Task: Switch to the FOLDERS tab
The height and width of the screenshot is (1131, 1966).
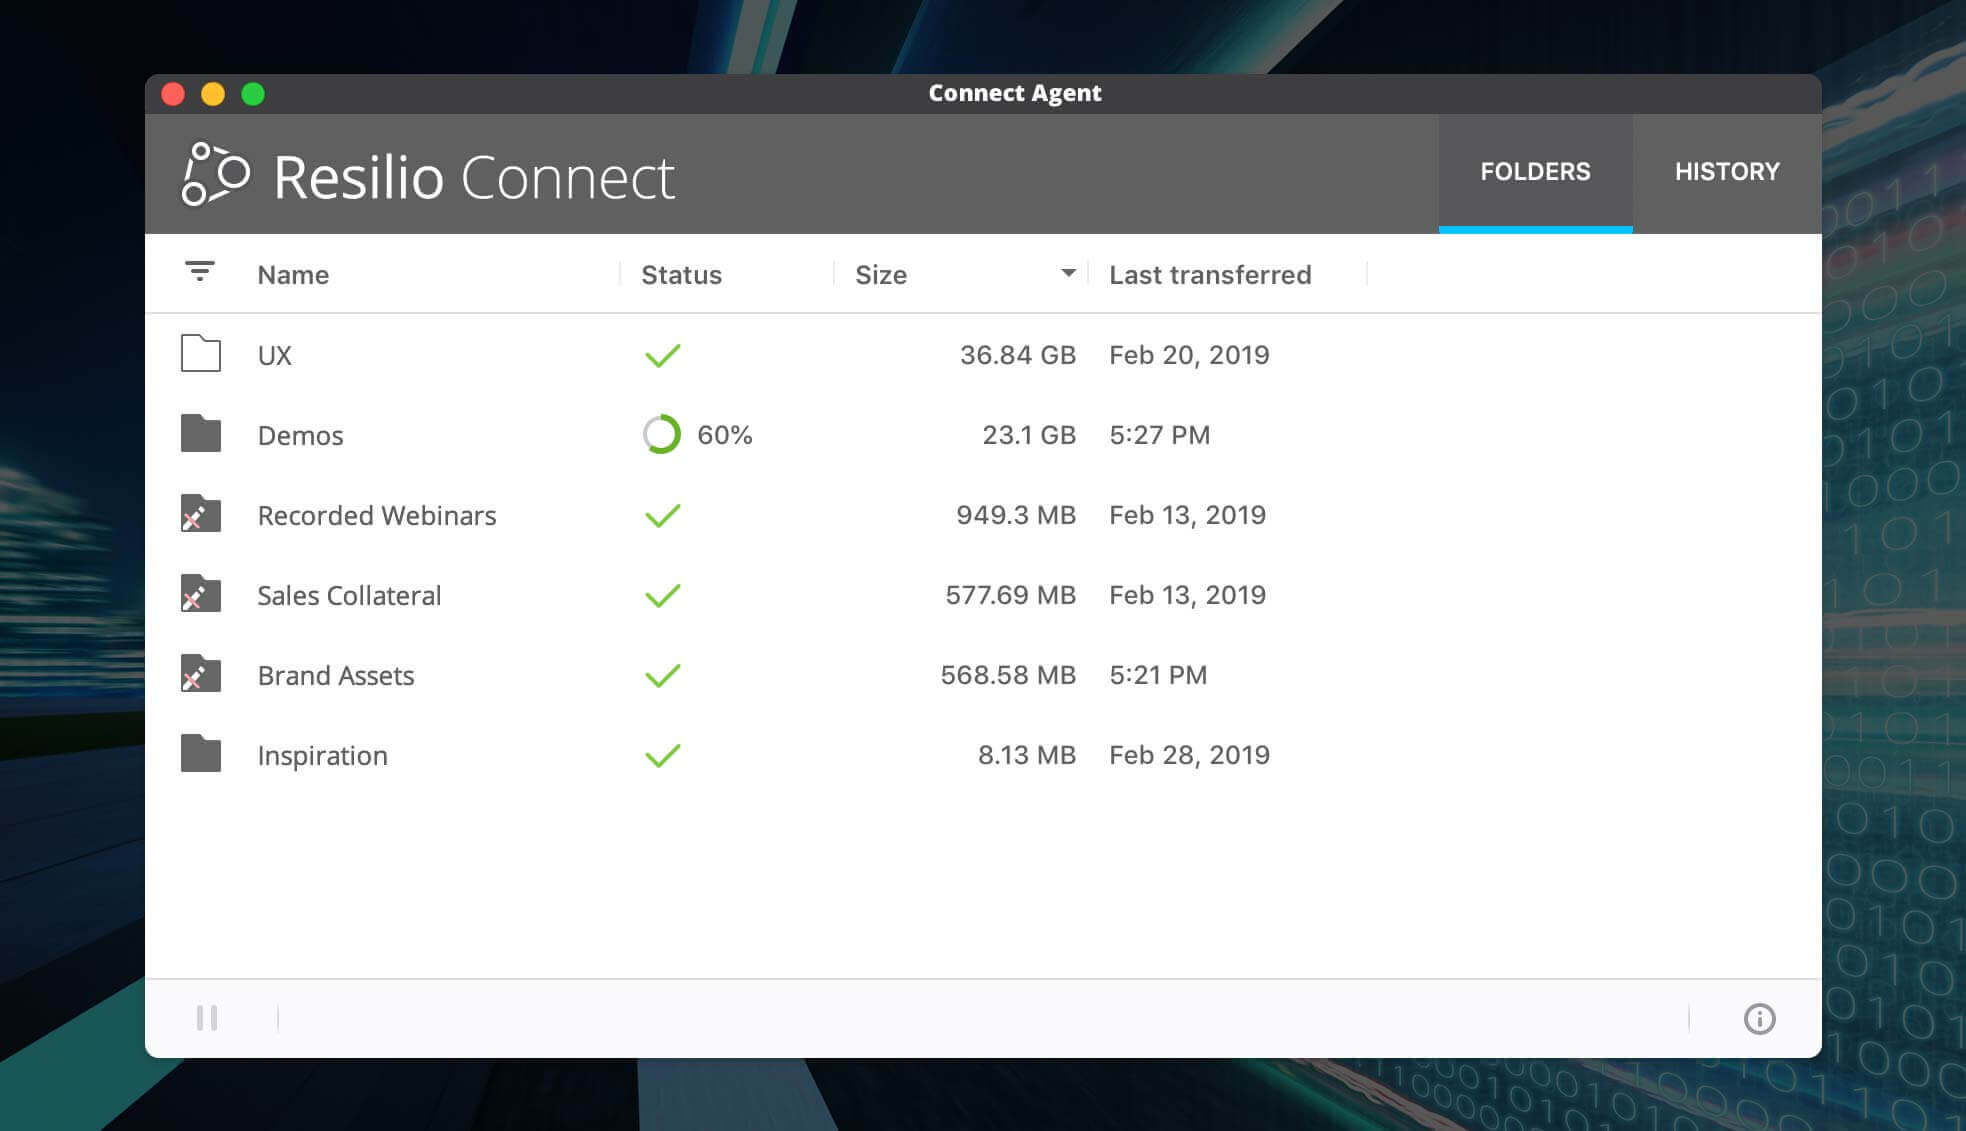Action: pyautogui.click(x=1535, y=172)
